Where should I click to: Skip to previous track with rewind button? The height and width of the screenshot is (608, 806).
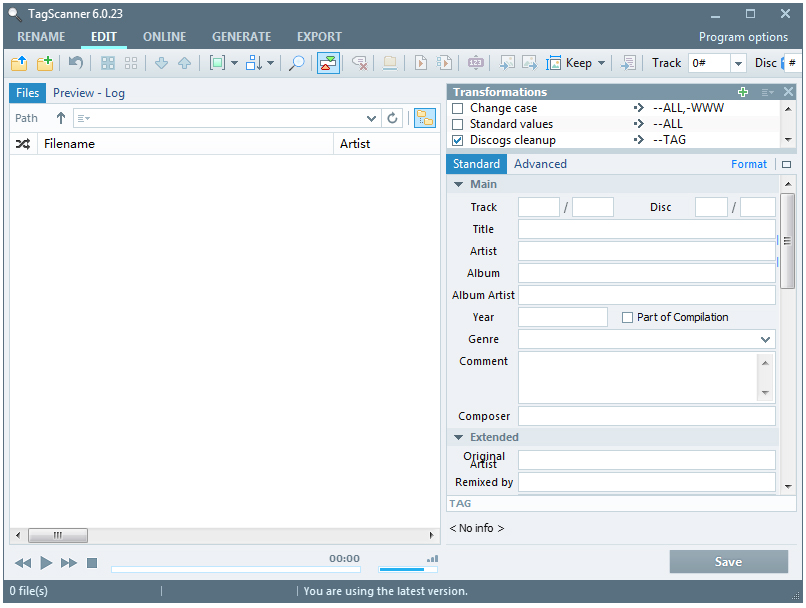(23, 563)
